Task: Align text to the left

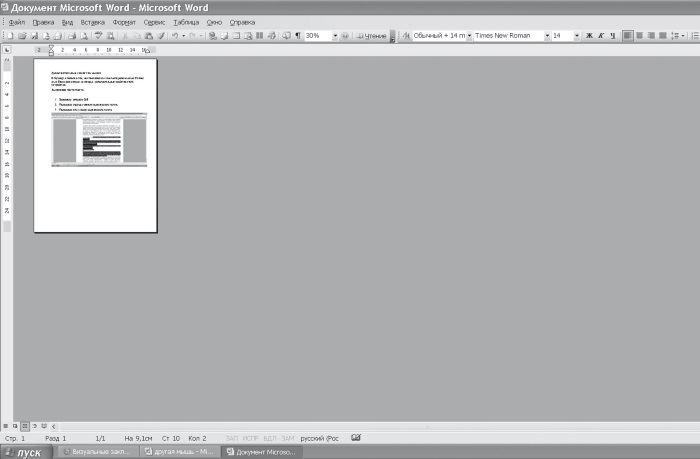Action: (628, 35)
